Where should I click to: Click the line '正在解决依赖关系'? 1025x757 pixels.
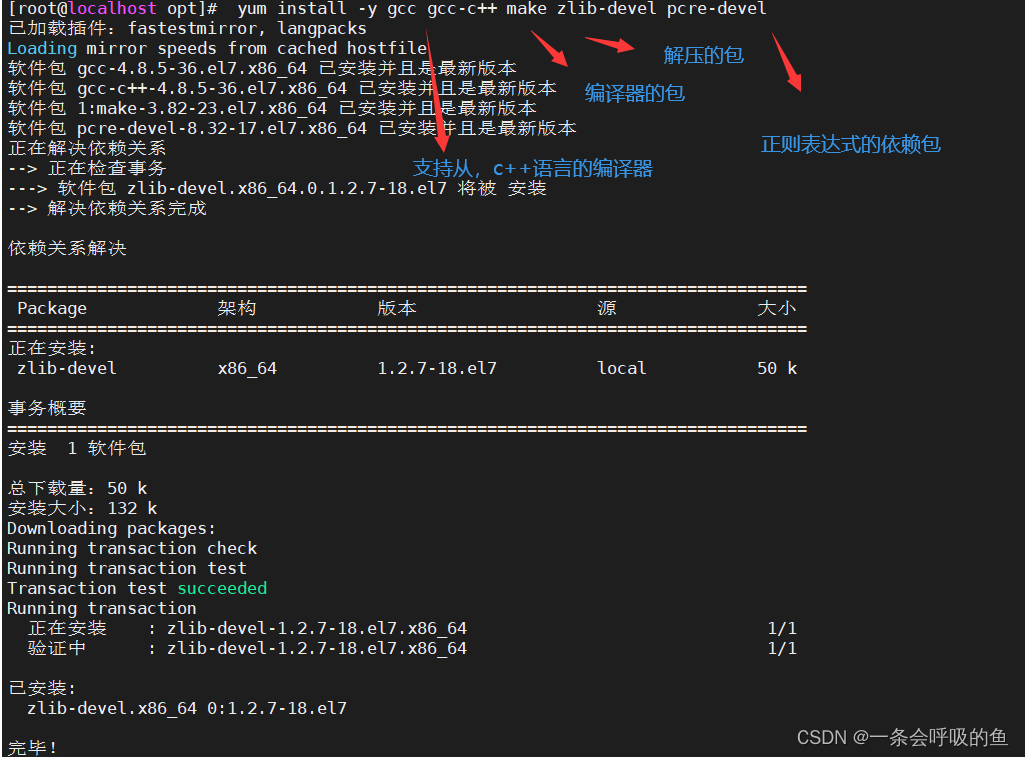click(87, 148)
